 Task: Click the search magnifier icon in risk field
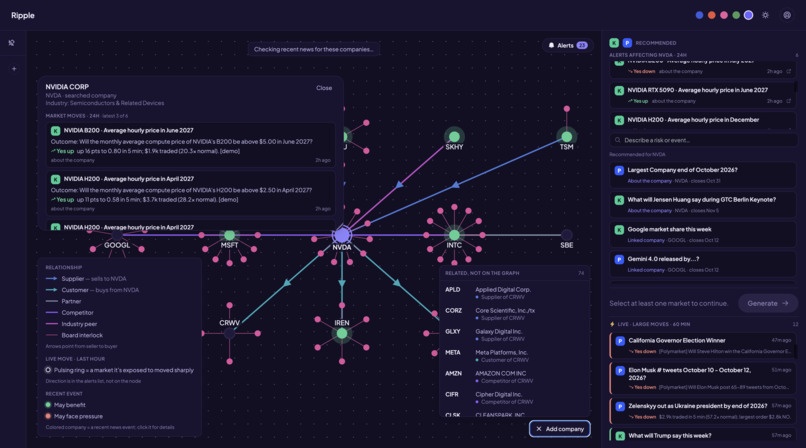[x=617, y=140]
